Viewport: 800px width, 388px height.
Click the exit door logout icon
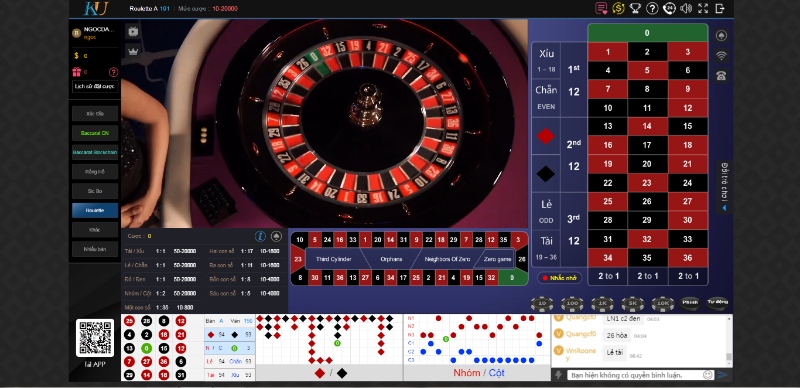pyautogui.click(x=720, y=8)
